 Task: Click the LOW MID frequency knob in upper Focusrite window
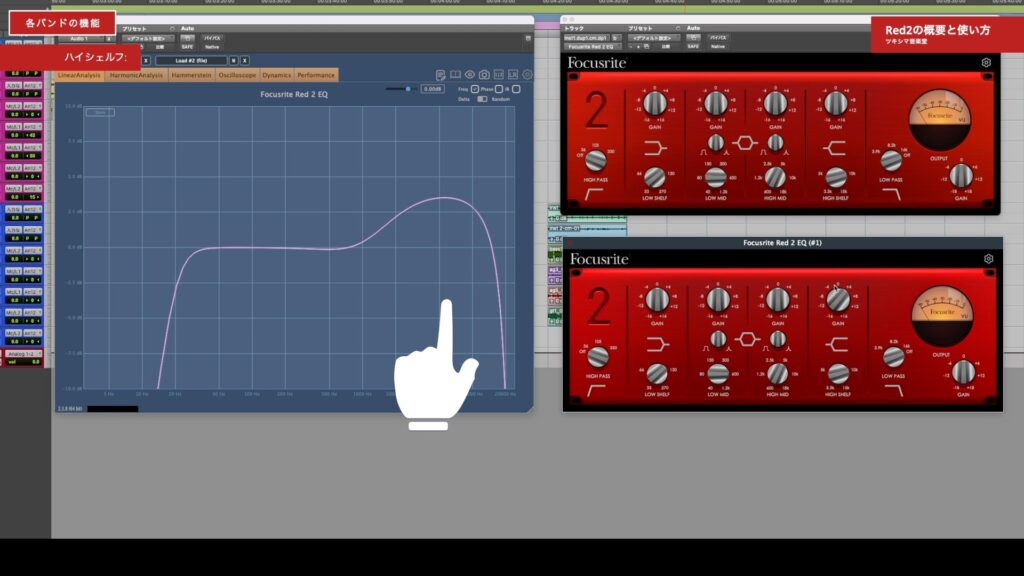pyautogui.click(x=715, y=177)
